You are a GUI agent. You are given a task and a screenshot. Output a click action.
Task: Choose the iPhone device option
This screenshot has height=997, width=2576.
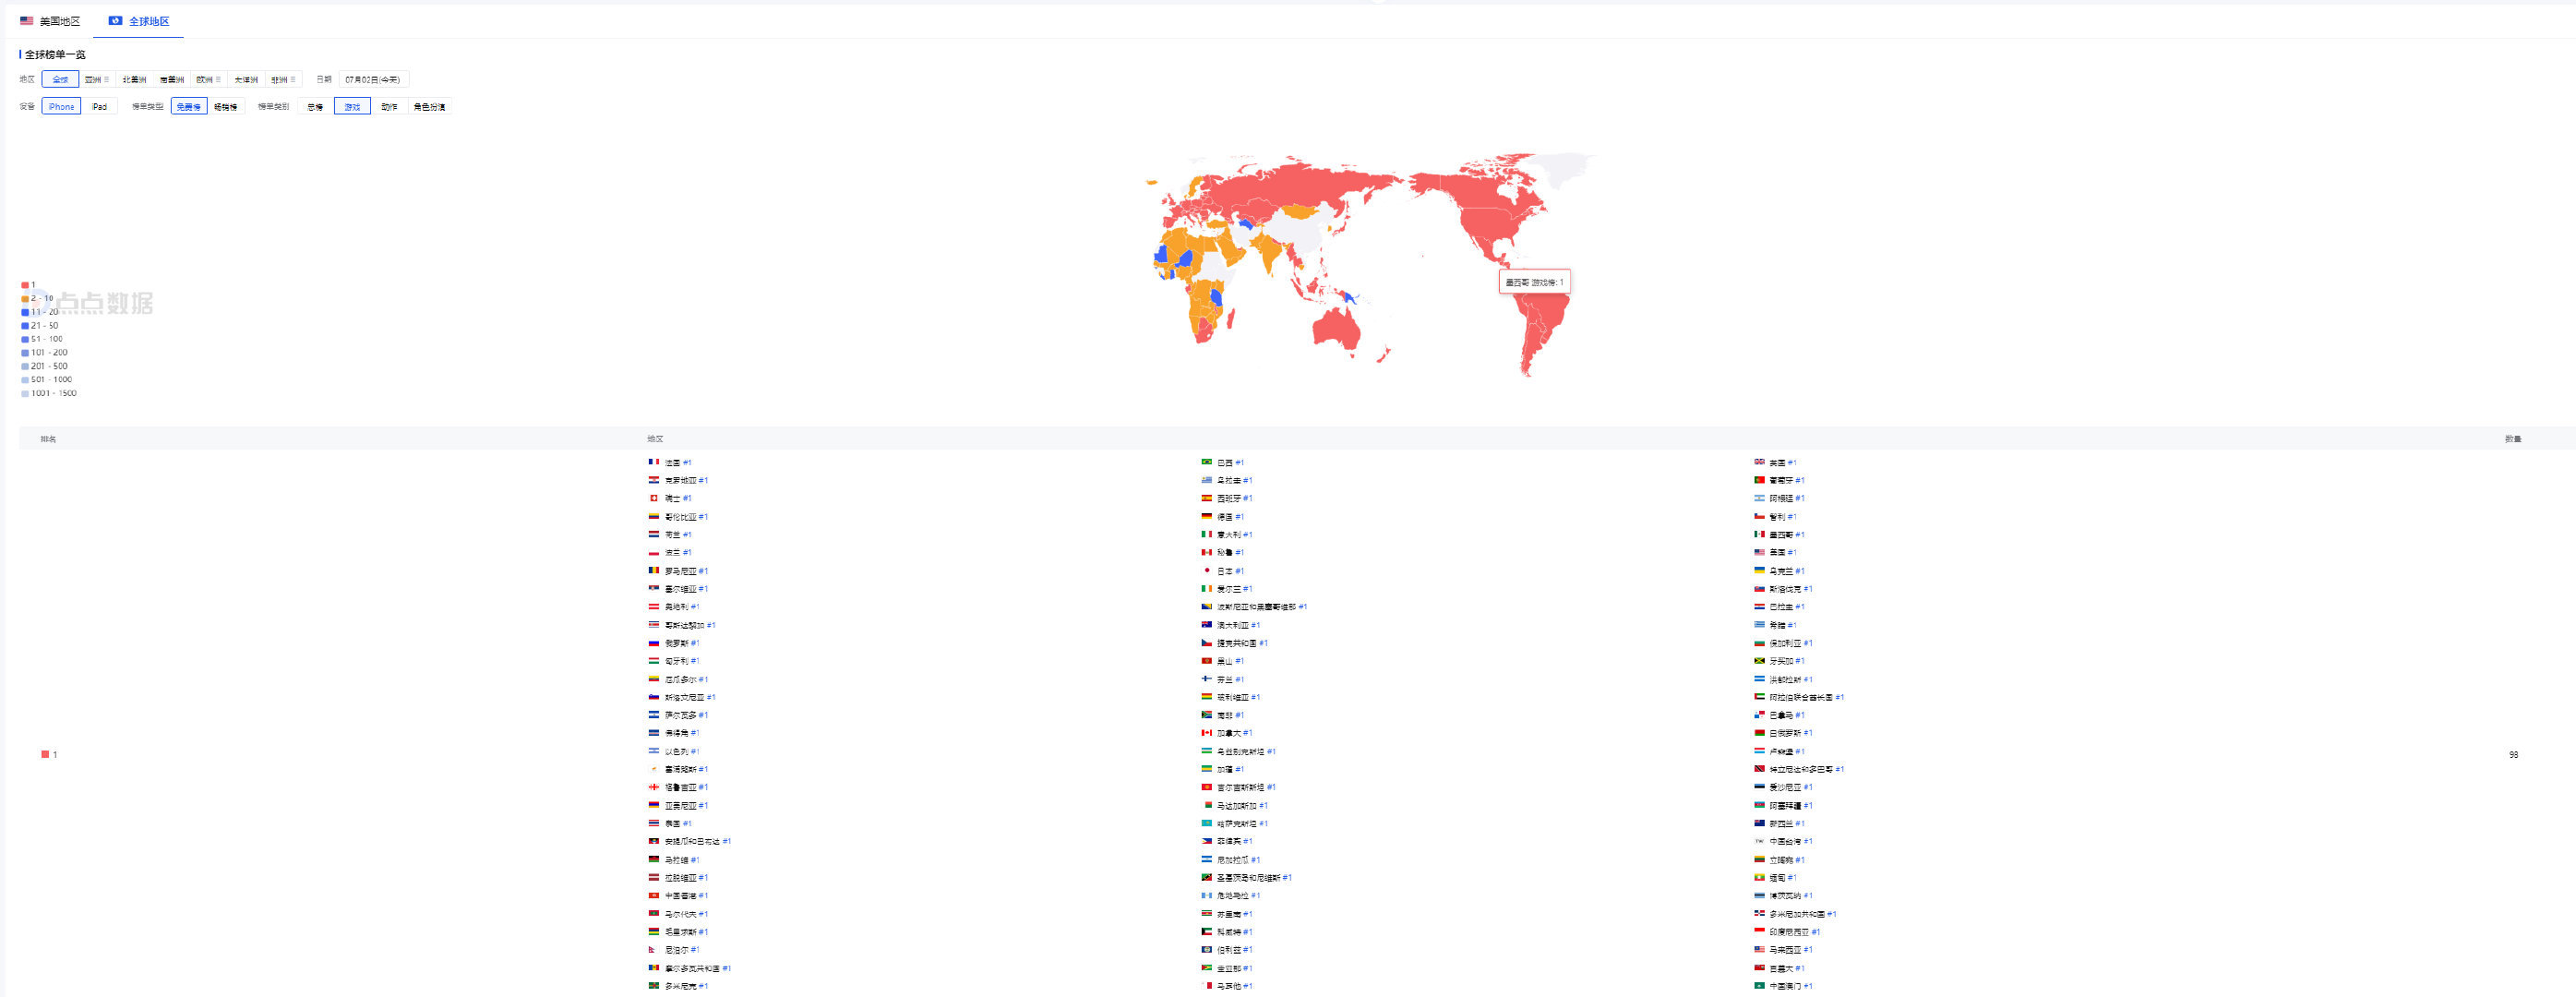coord(61,107)
